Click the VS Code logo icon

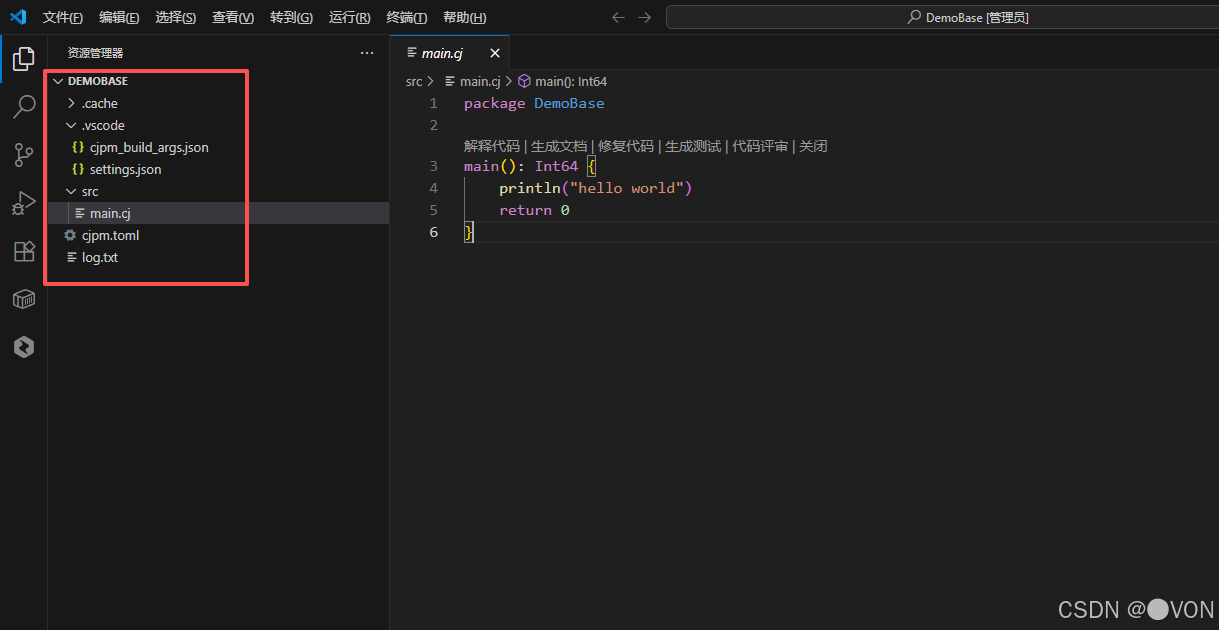coord(18,17)
